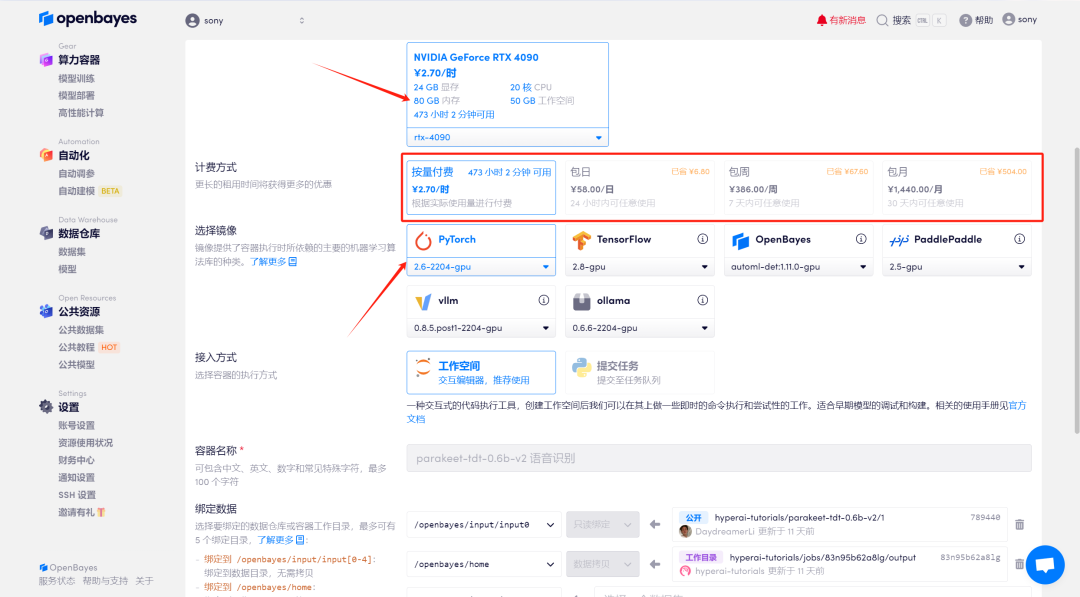This screenshot has width=1080, height=597.
Task: Click the TensorFlow logo icon
Action: (x=581, y=240)
